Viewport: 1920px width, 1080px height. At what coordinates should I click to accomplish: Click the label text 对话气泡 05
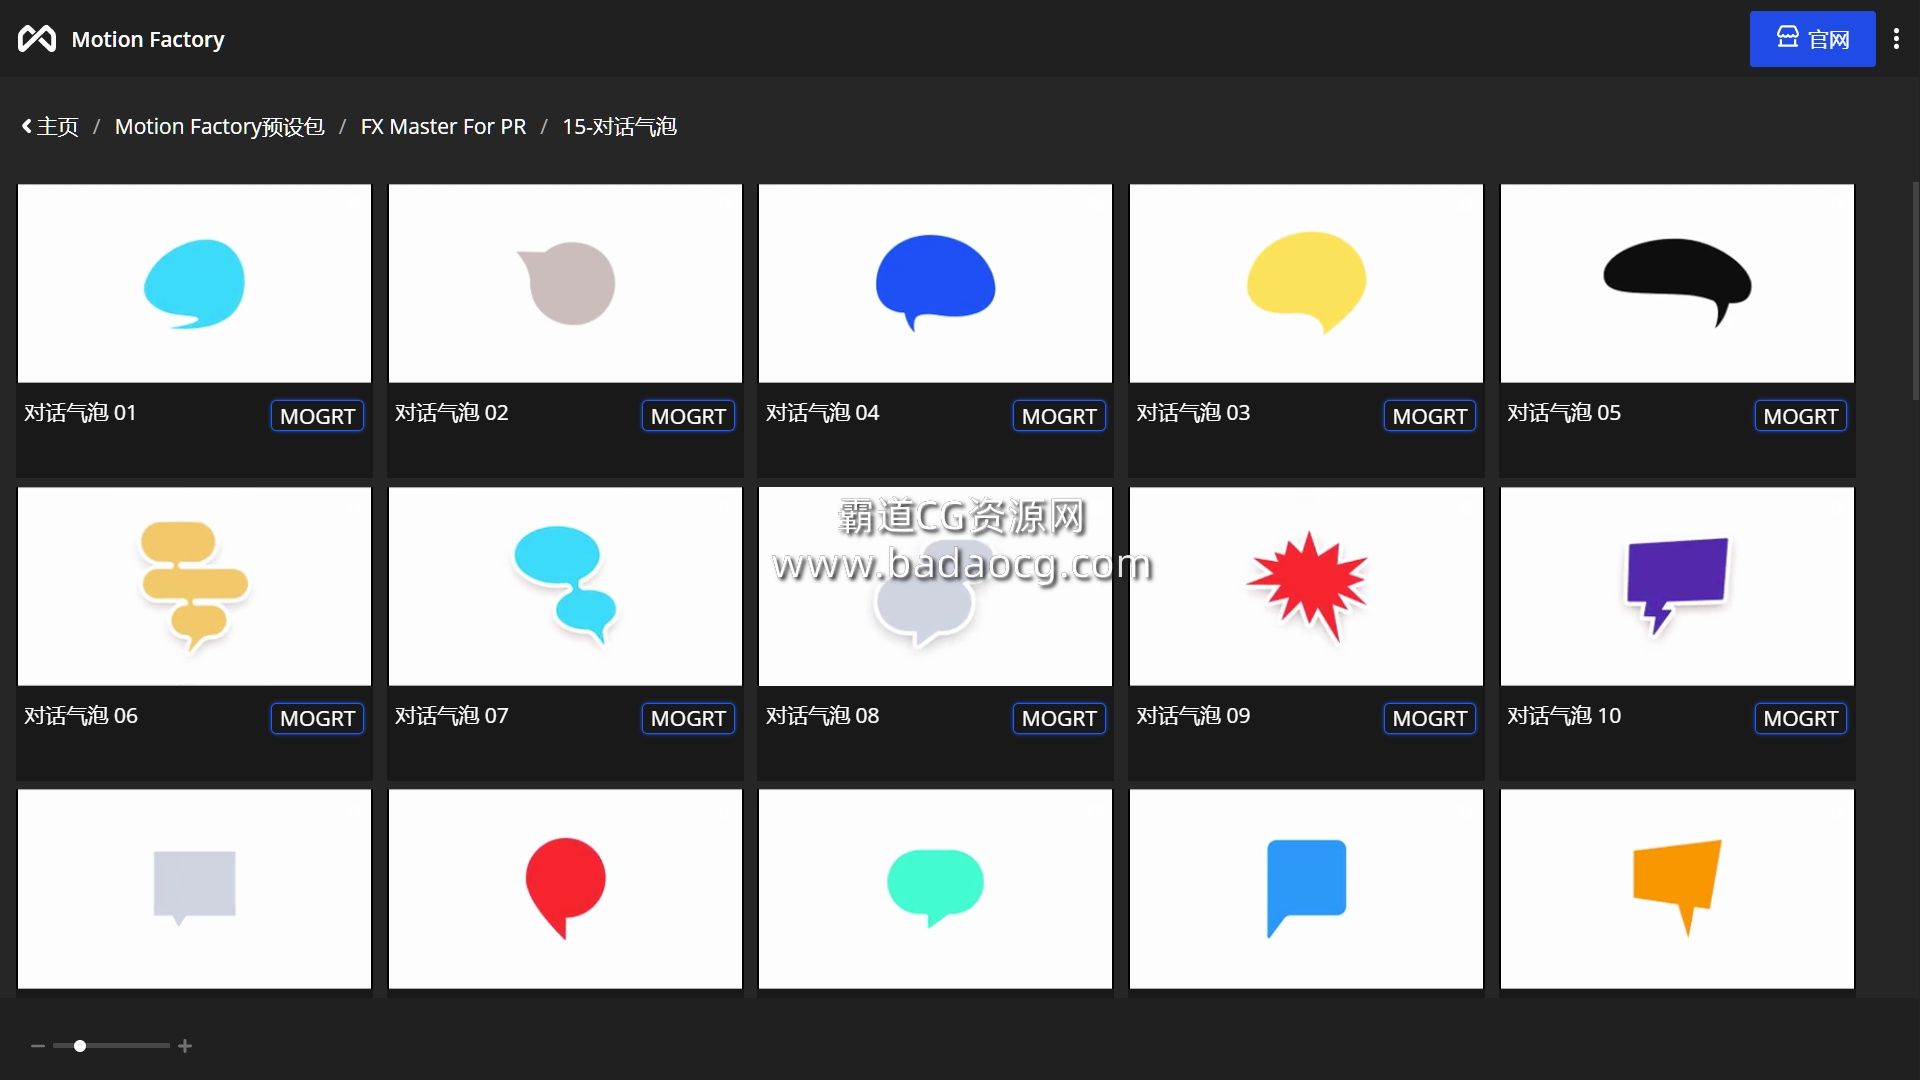click(1564, 413)
